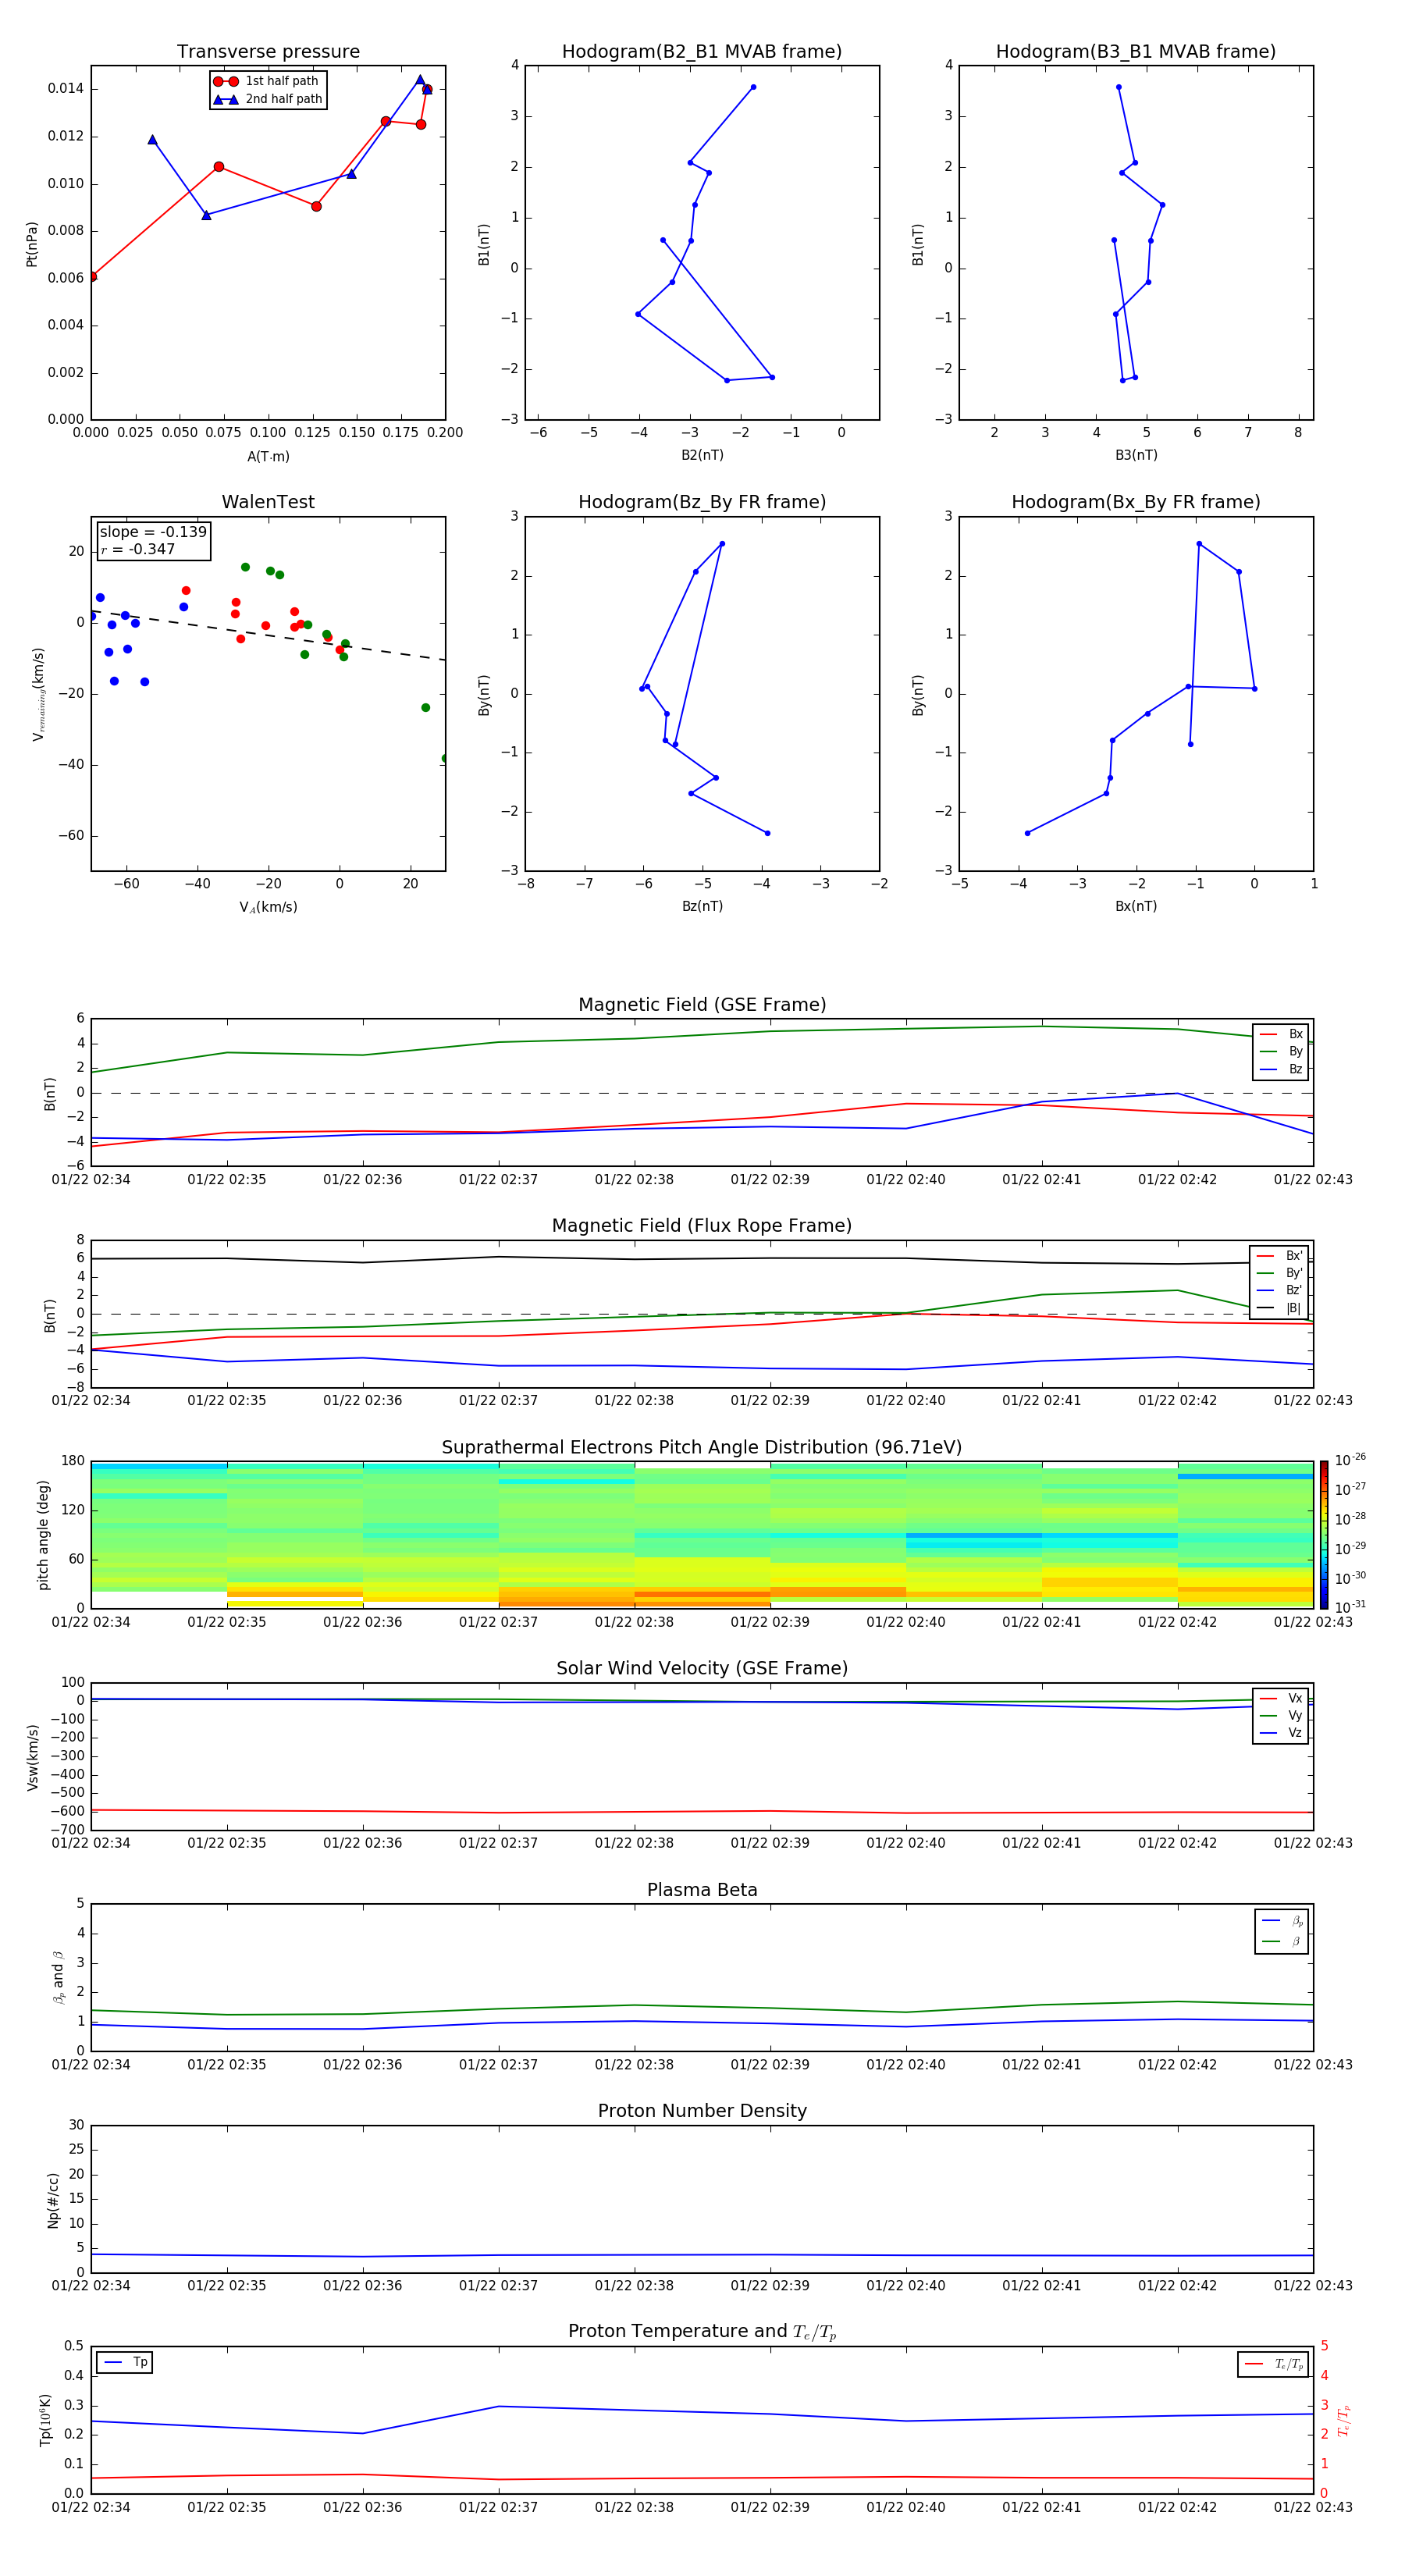Click the "A(T·m)" x-axis label
Viewport: 1405px width, 2576px height.
(268, 457)
